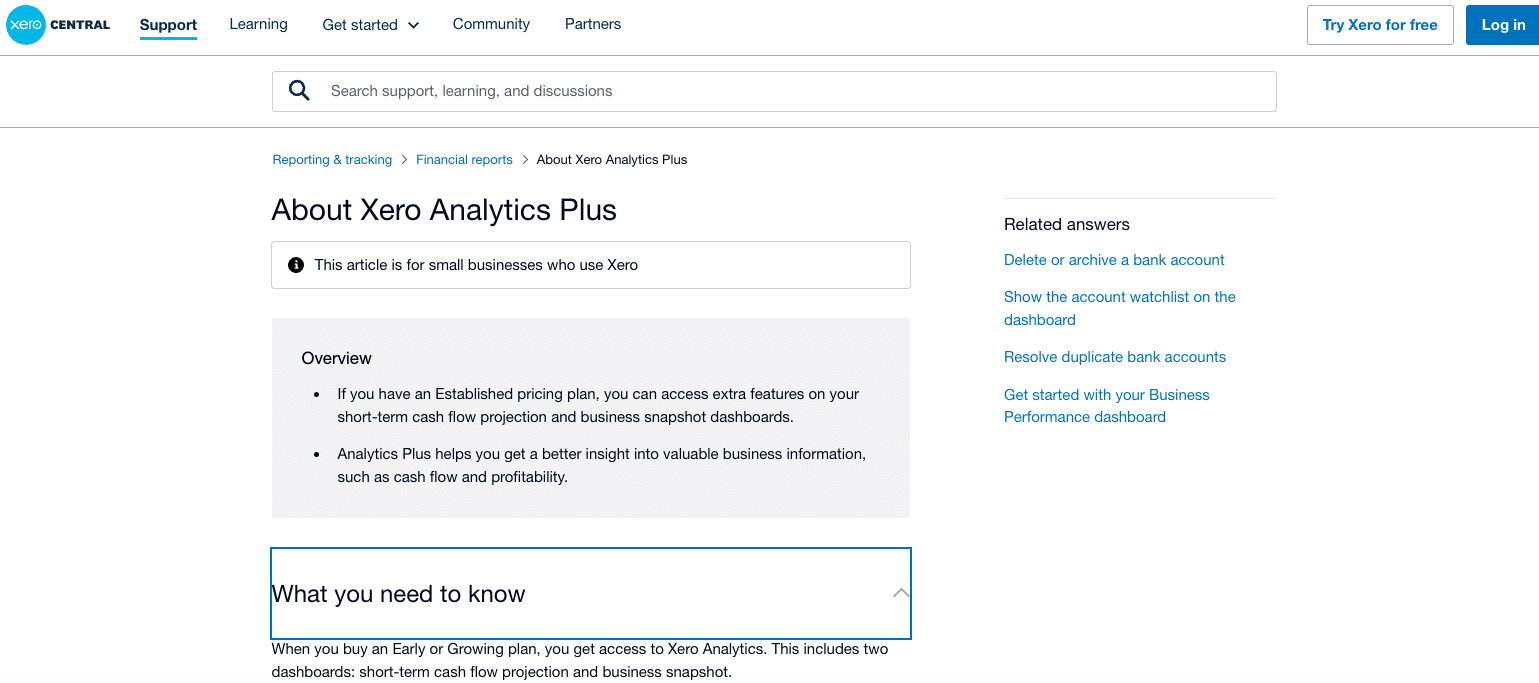
Task: Expand the Get started dropdown arrow
Action: pyautogui.click(x=414, y=25)
